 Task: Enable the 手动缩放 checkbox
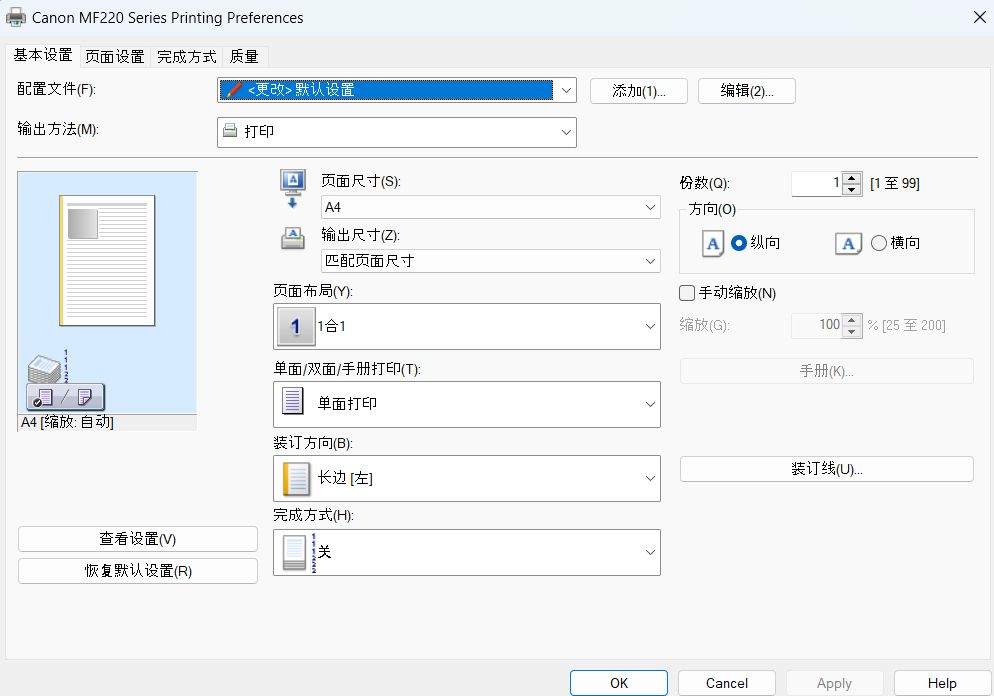point(687,293)
